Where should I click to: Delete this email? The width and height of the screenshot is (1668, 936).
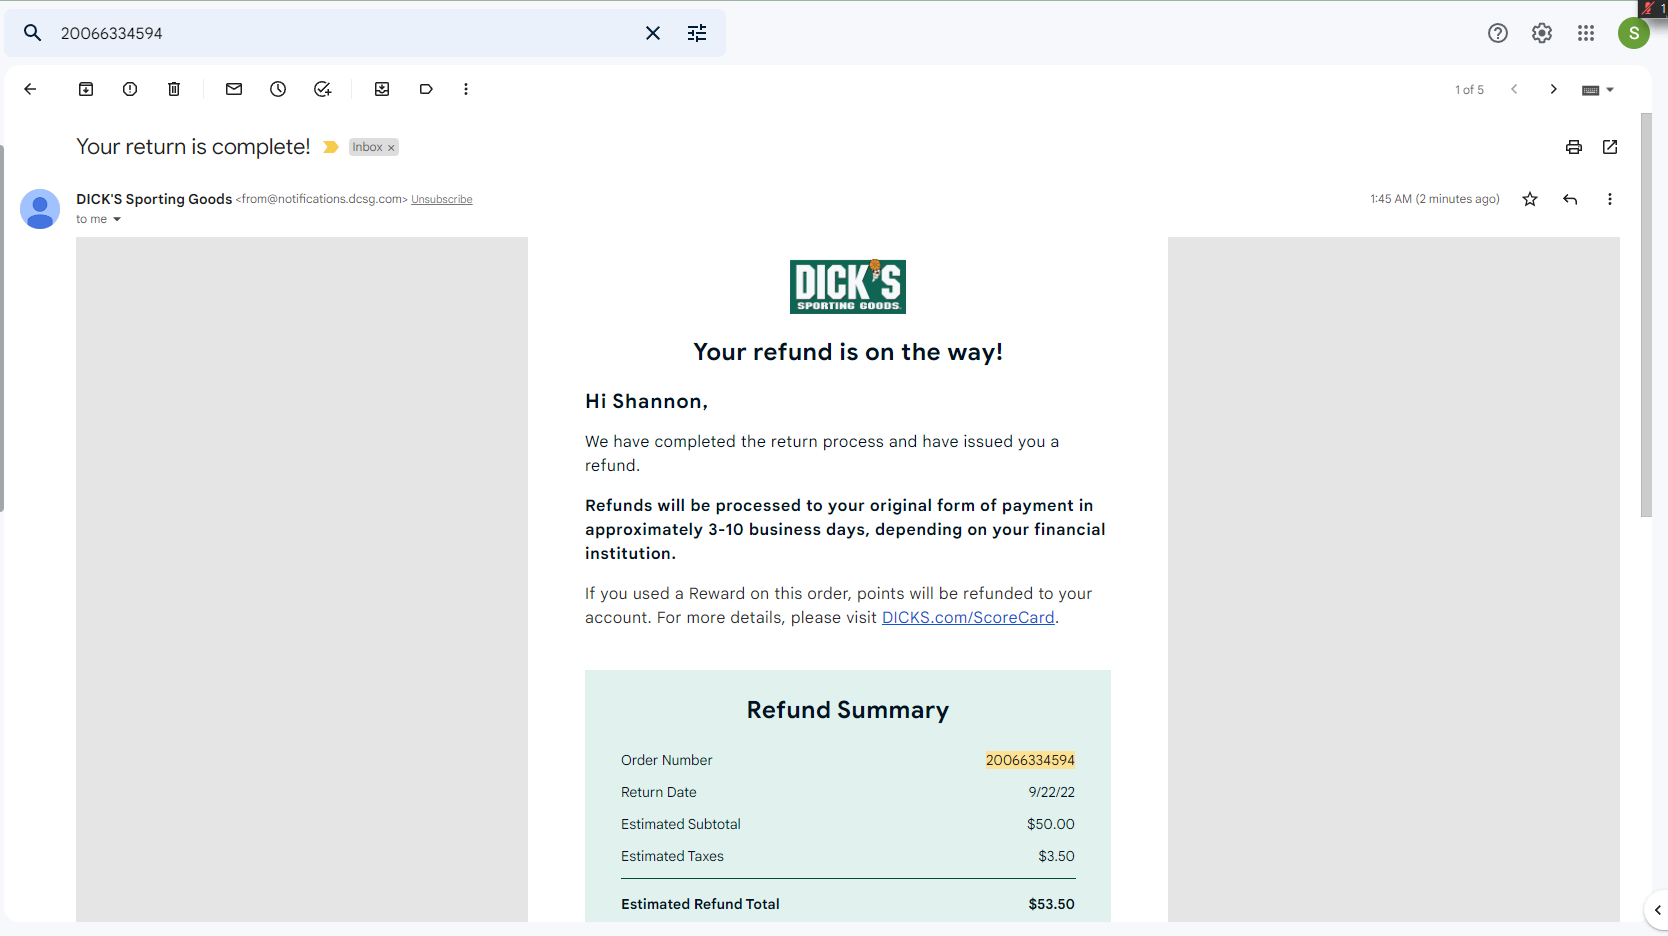coord(174,89)
